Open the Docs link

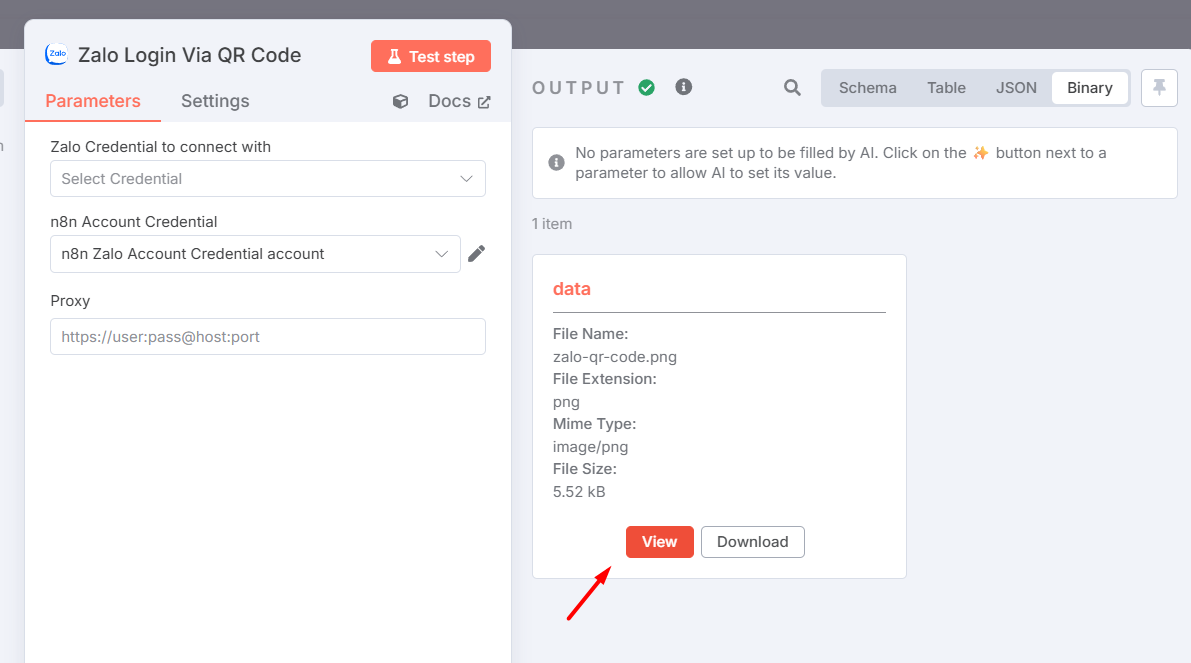(460, 101)
